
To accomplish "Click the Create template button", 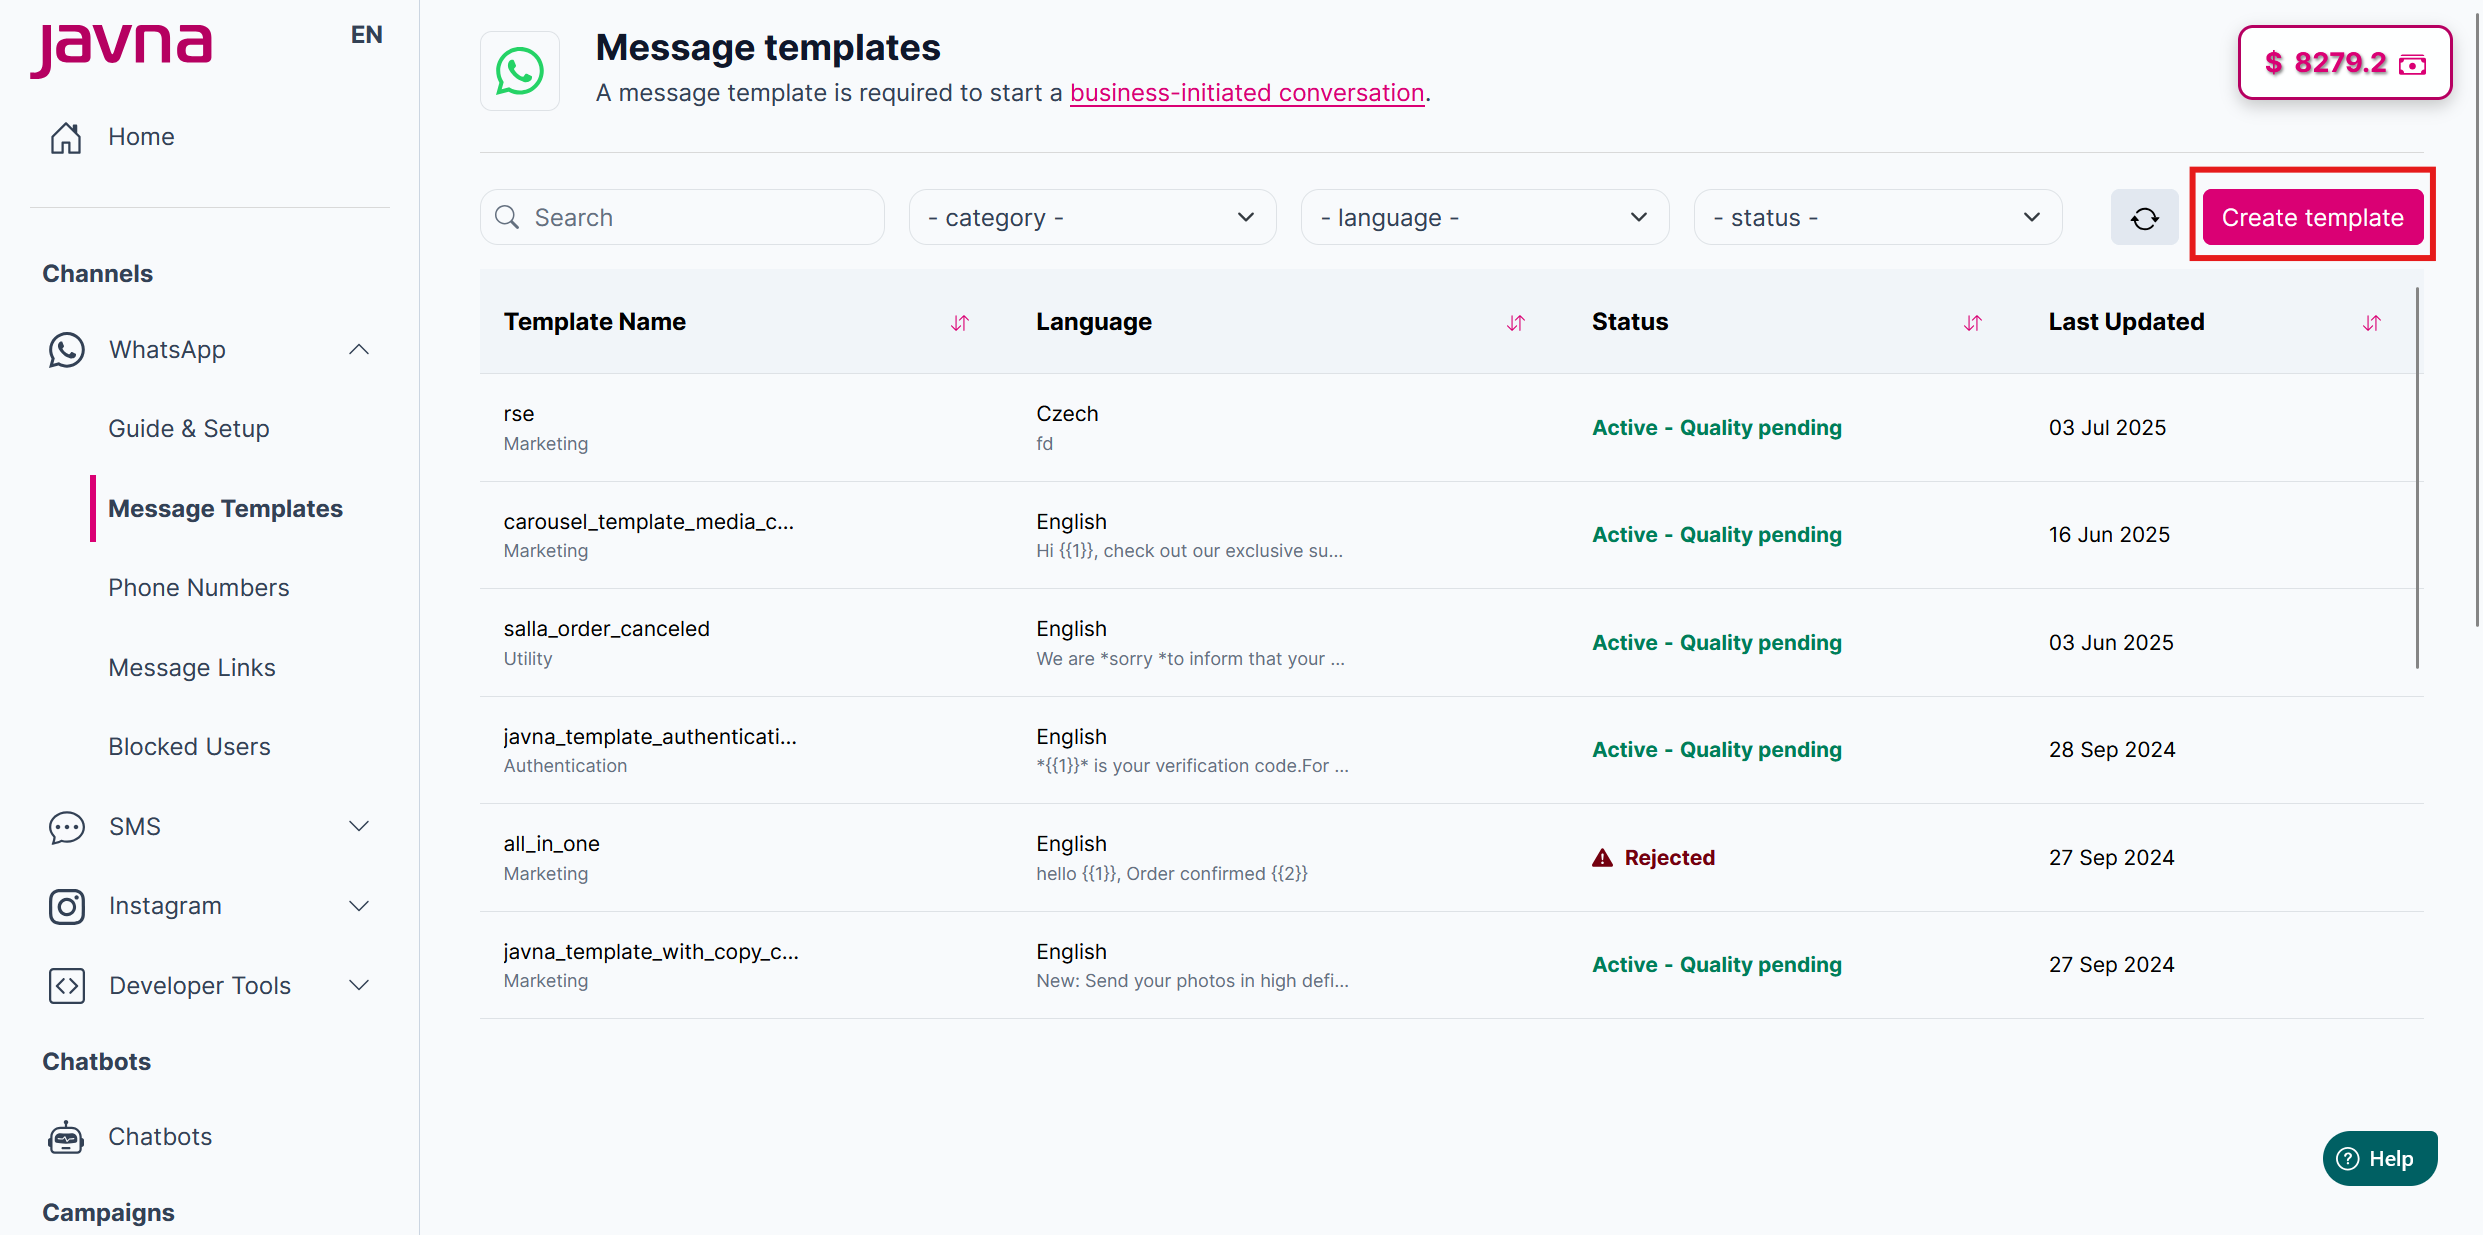I will (x=2312, y=218).
